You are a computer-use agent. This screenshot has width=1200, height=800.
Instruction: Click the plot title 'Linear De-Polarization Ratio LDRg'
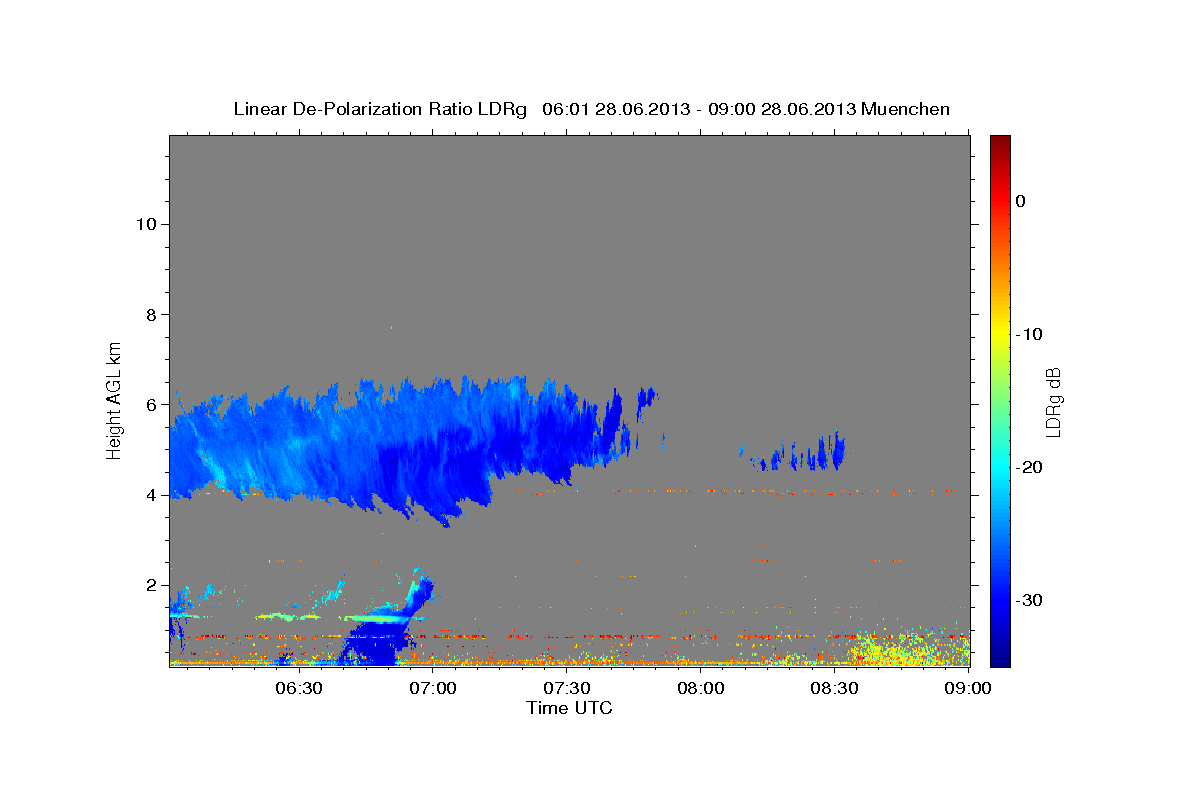pos(380,109)
